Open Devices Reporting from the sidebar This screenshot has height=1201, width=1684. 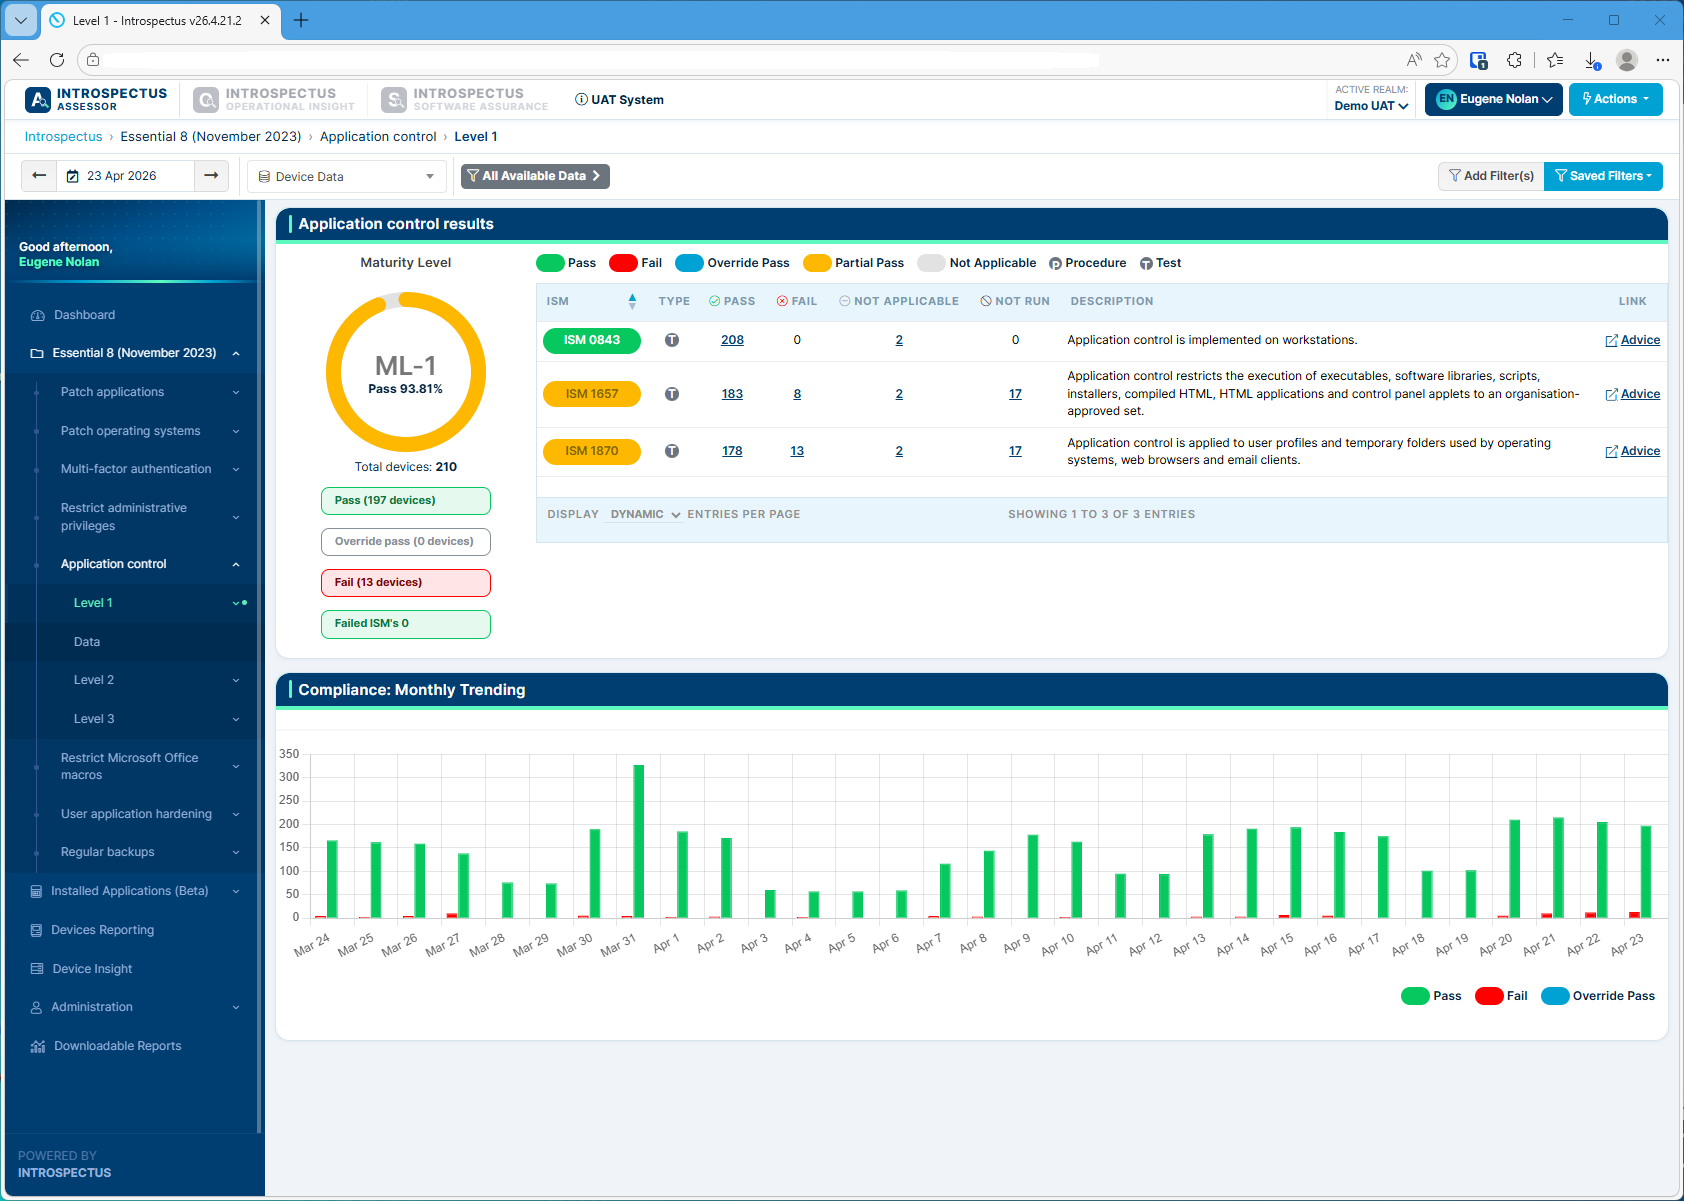pyautogui.click(x=103, y=930)
